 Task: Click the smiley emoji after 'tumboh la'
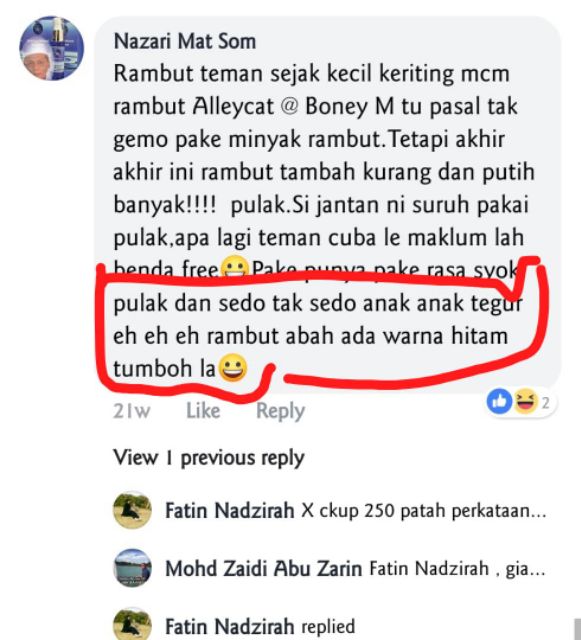coord(233,368)
